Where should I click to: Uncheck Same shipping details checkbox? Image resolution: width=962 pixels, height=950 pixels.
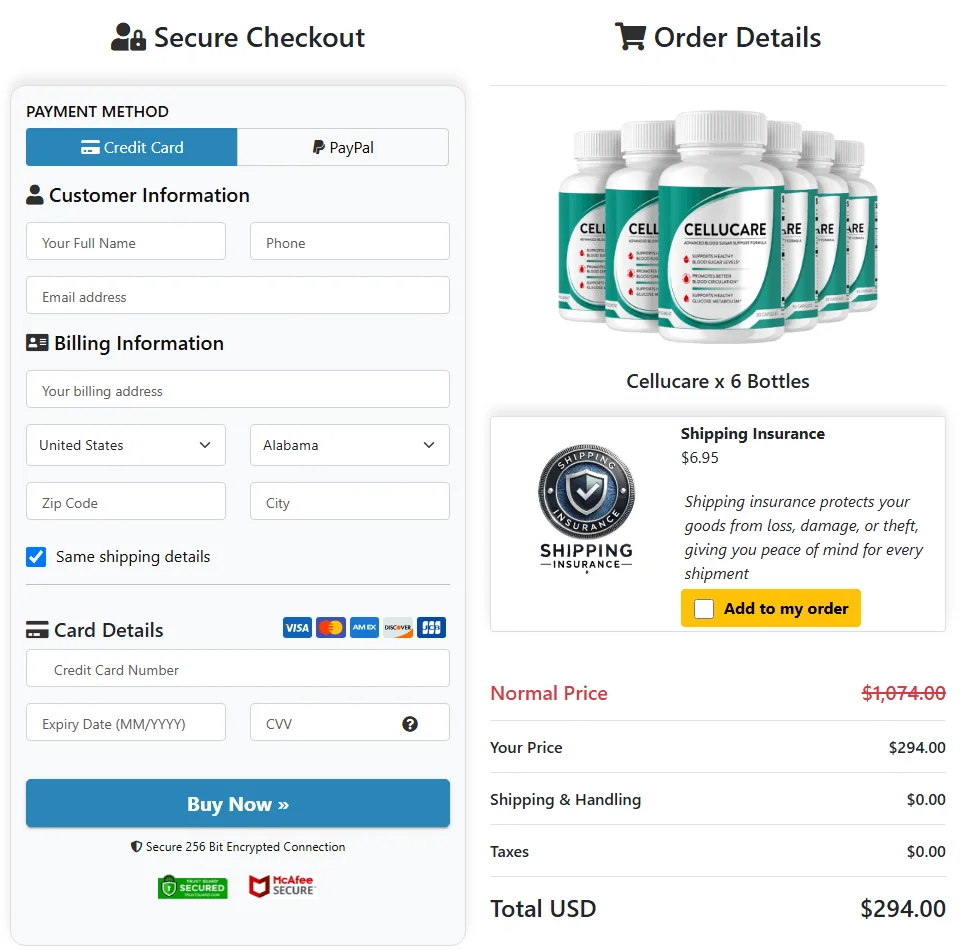(x=36, y=557)
